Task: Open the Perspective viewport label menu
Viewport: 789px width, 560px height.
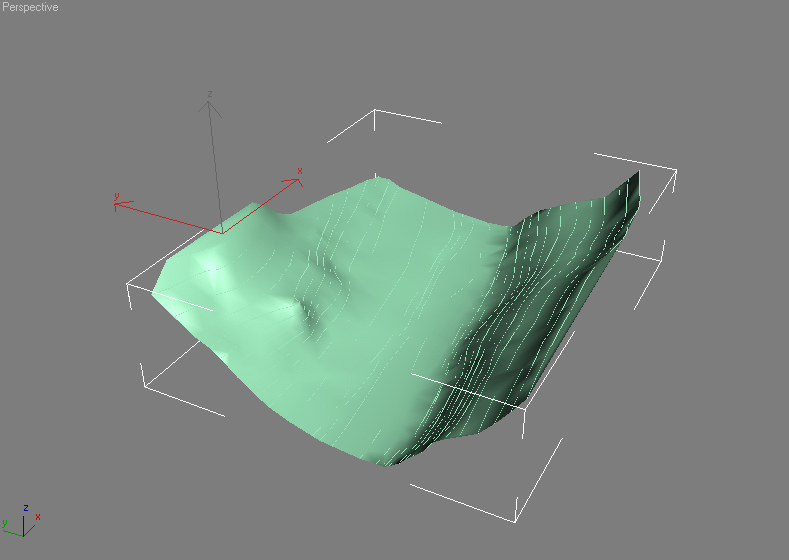Action: point(30,7)
